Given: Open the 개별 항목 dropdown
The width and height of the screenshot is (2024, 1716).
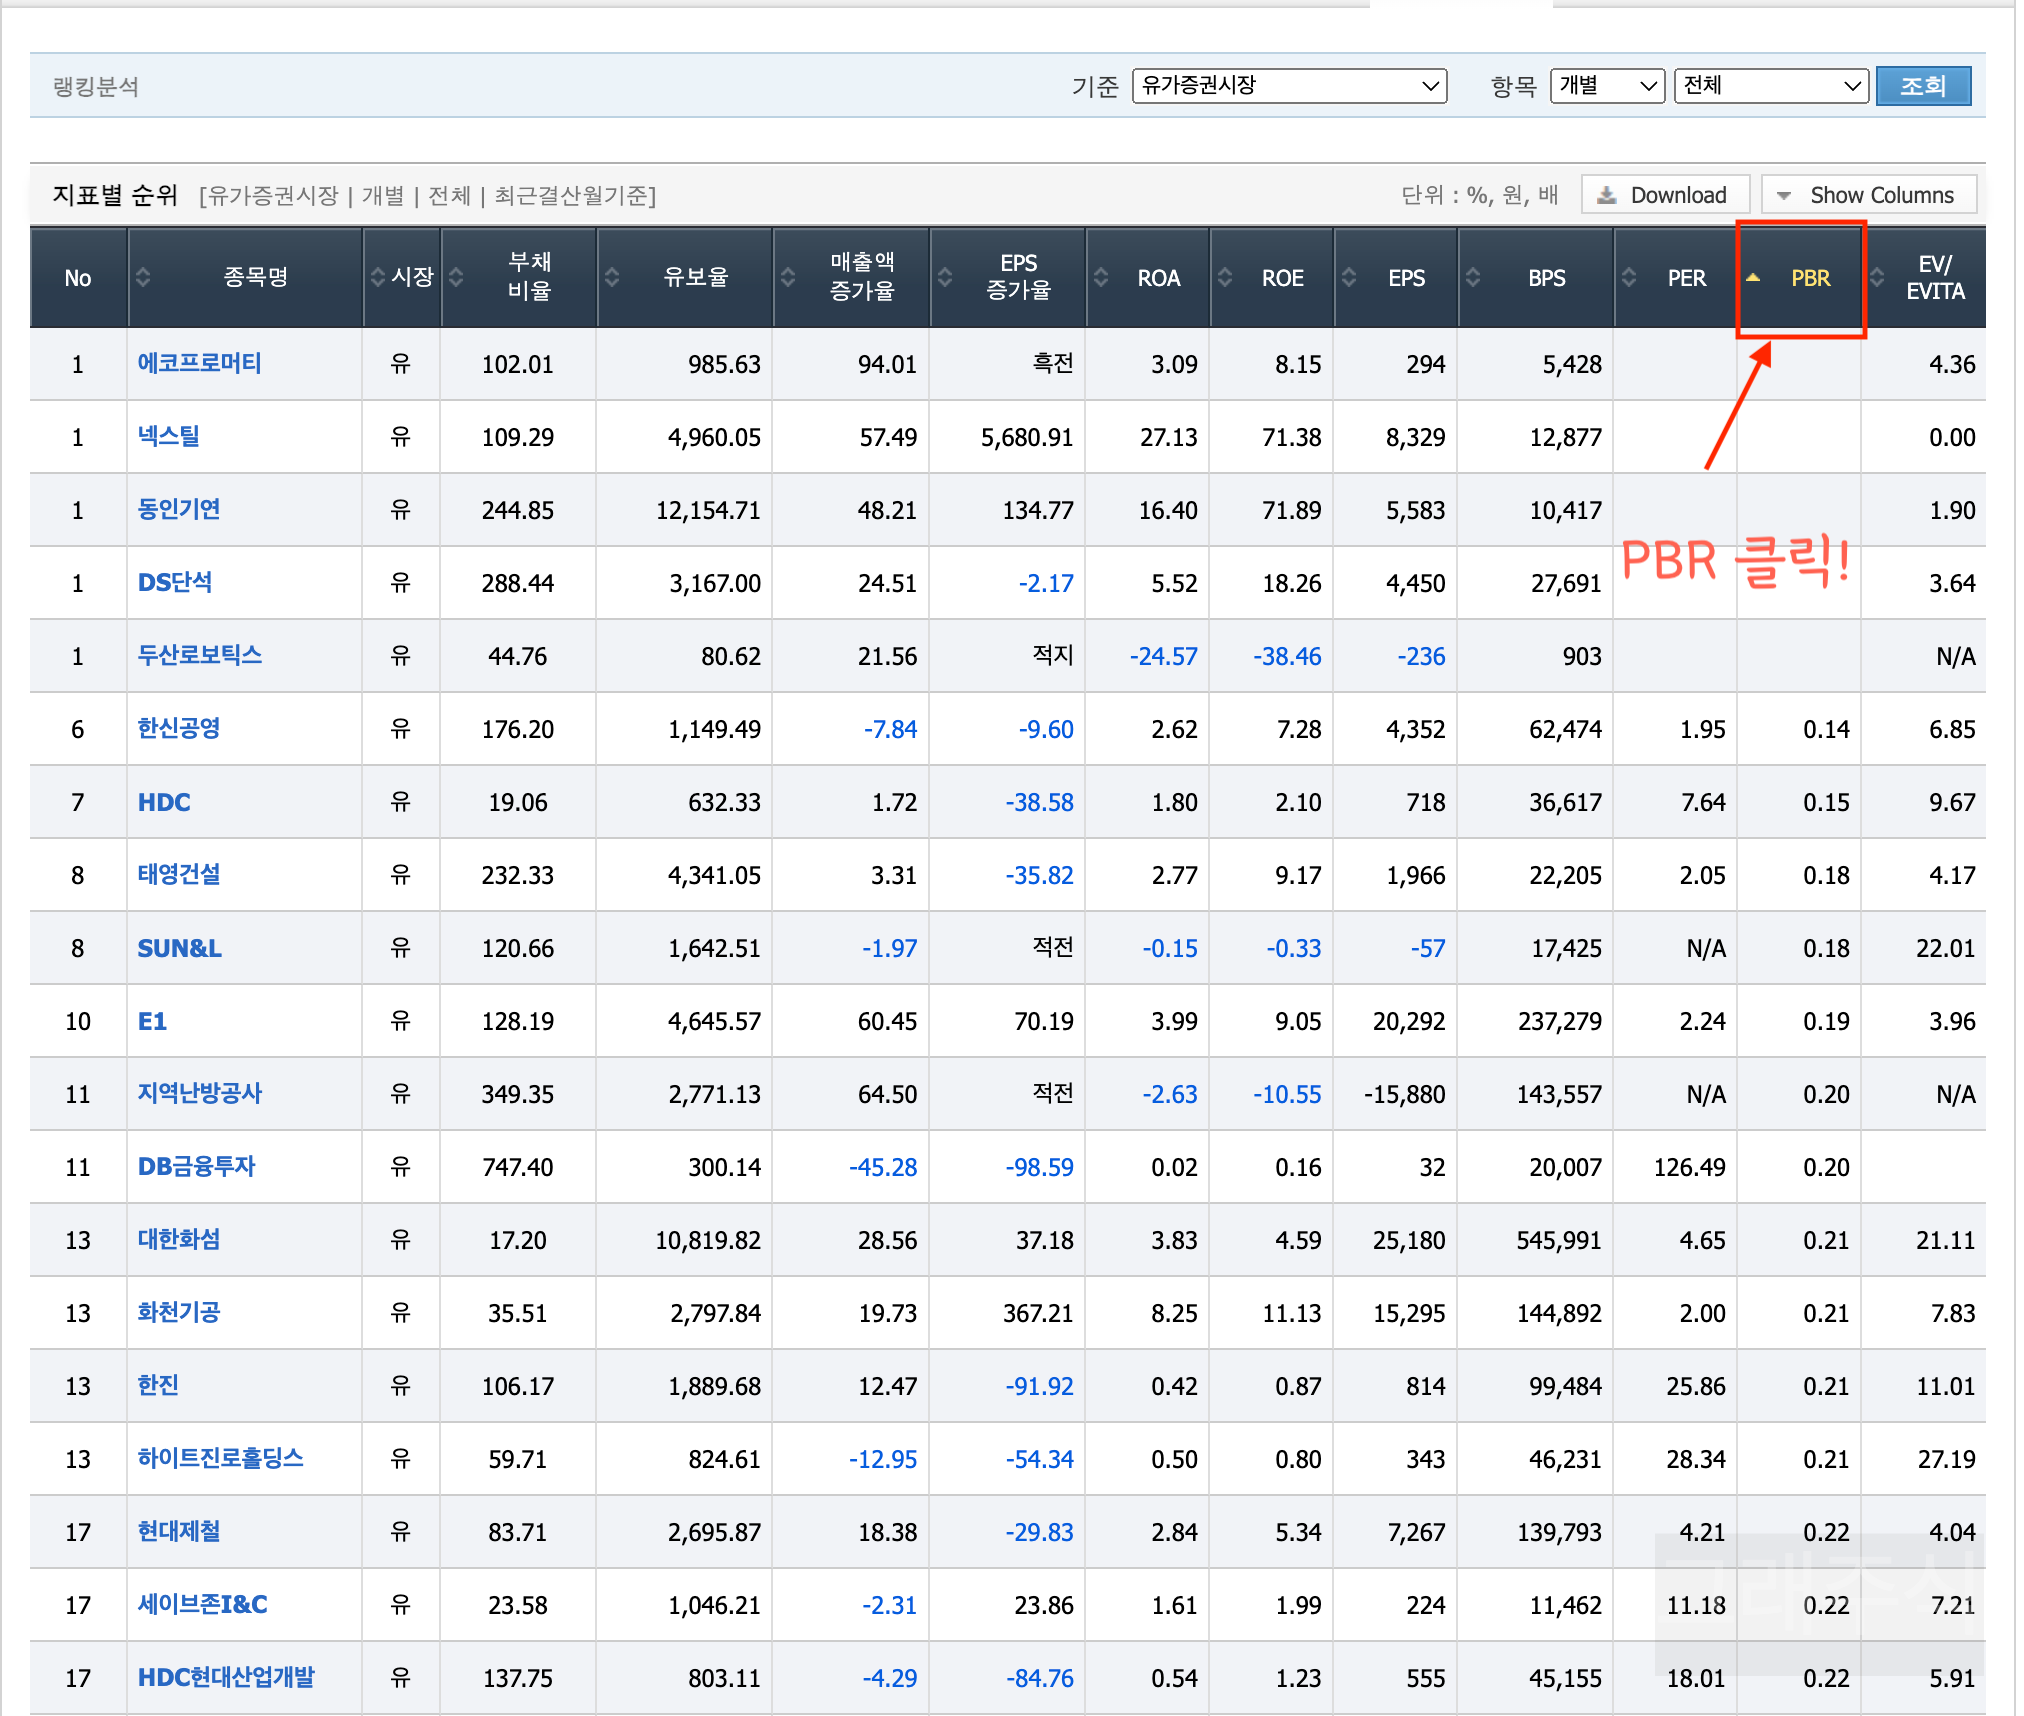Looking at the screenshot, I should 1606,85.
